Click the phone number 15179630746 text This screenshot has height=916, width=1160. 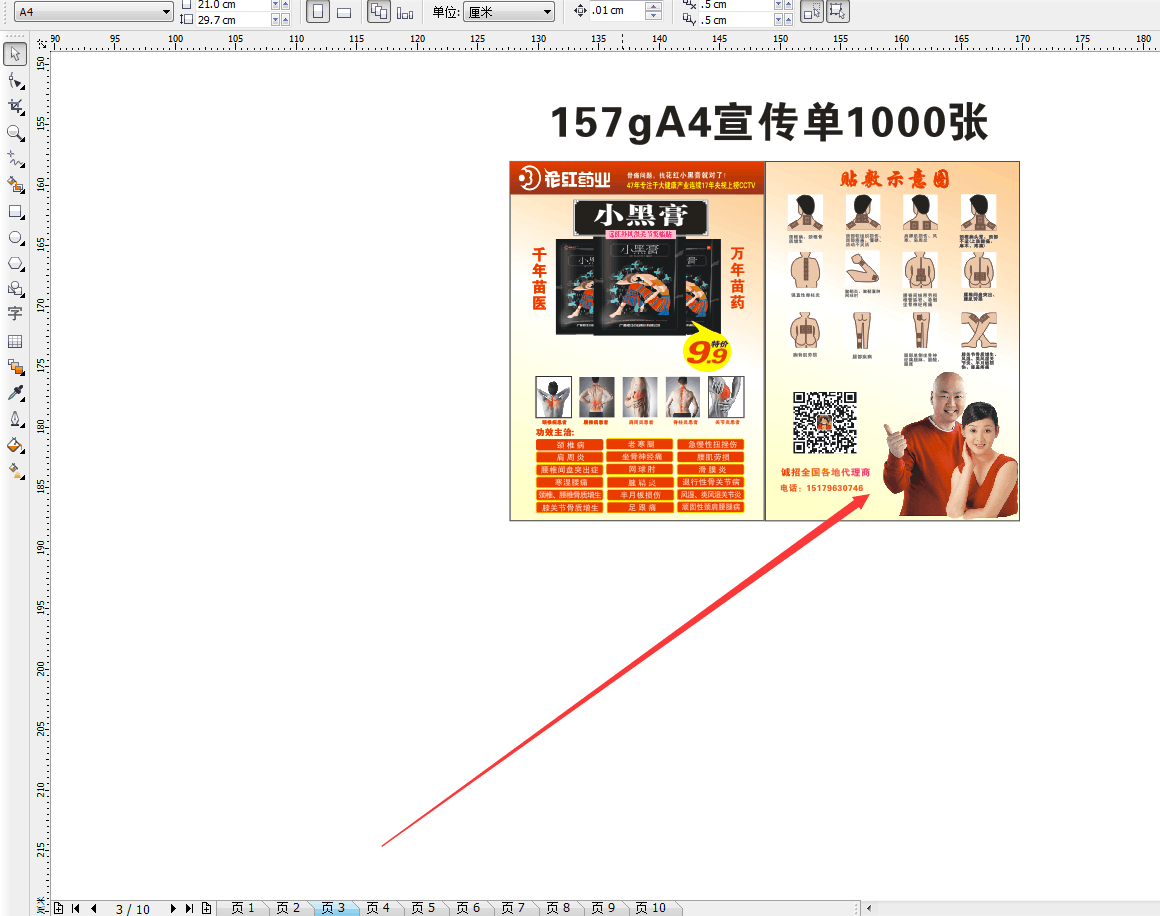click(x=834, y=488)
